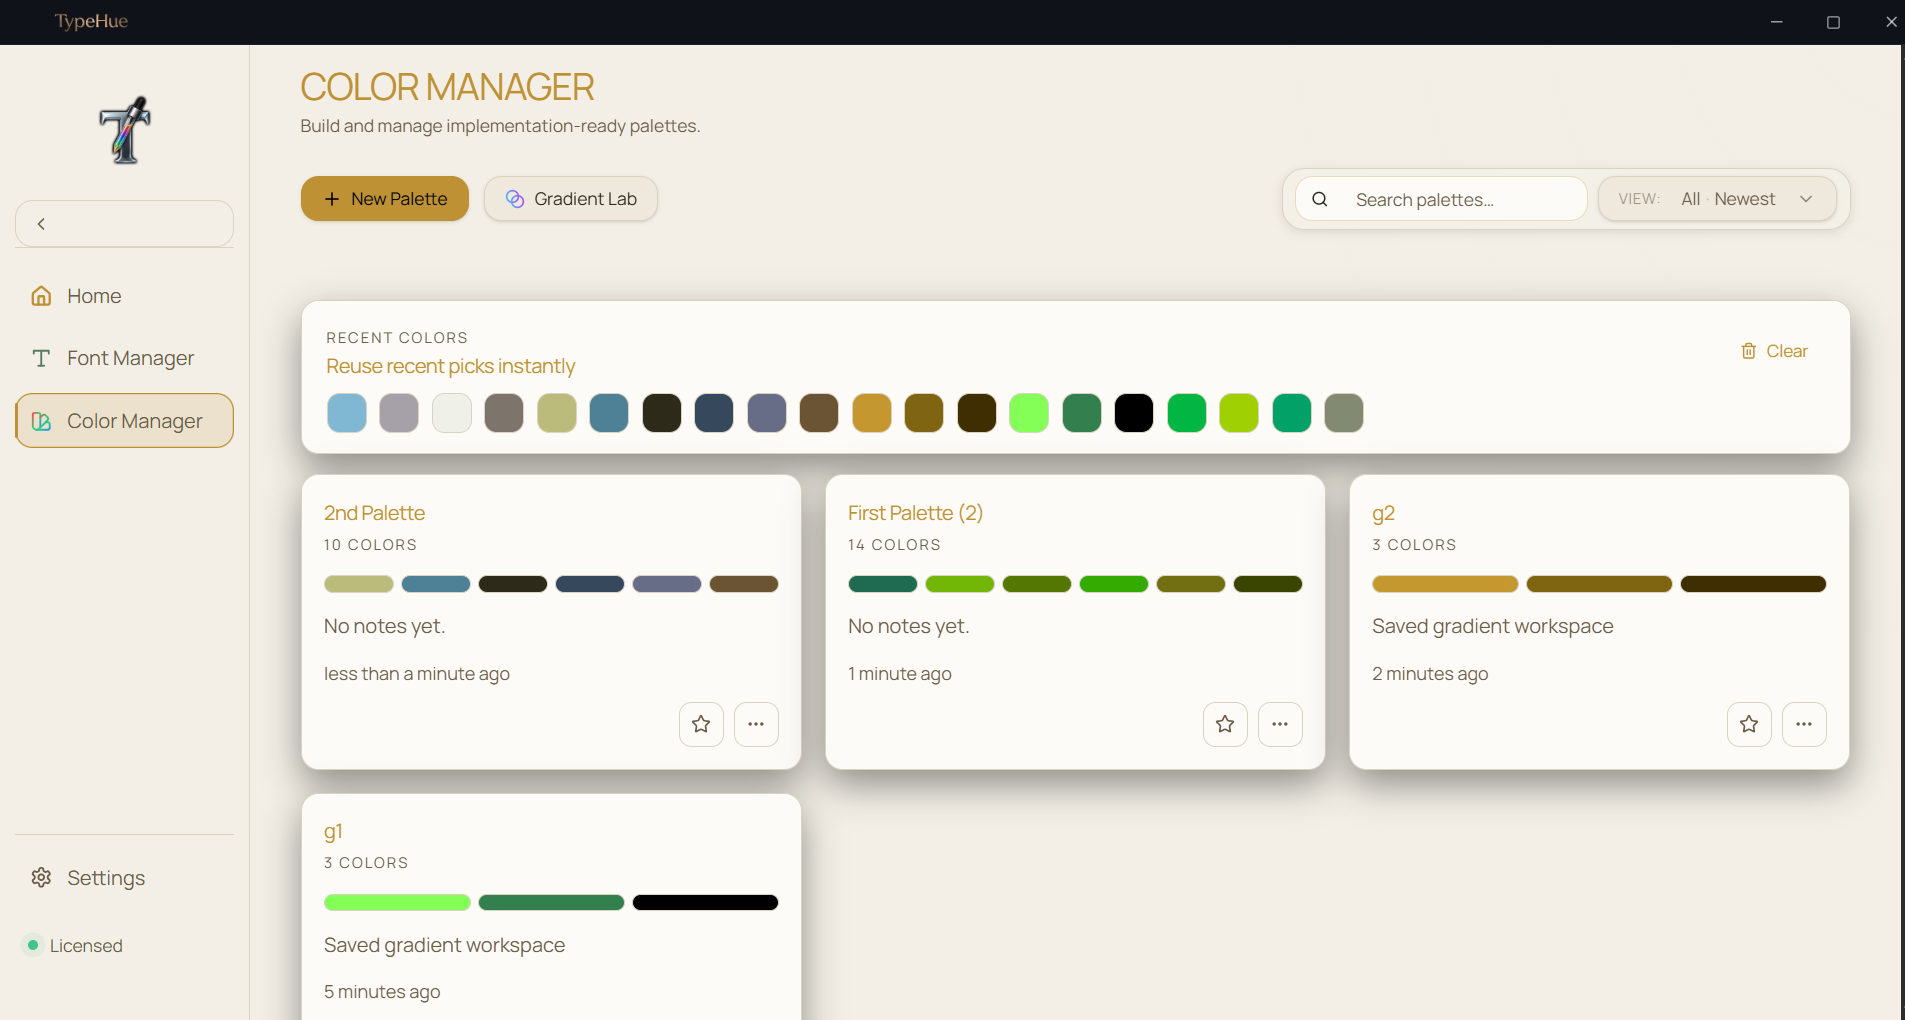1905x1020 pixels.
Task: Open the g2 palette title
Action: click(x=1383, y=513)
